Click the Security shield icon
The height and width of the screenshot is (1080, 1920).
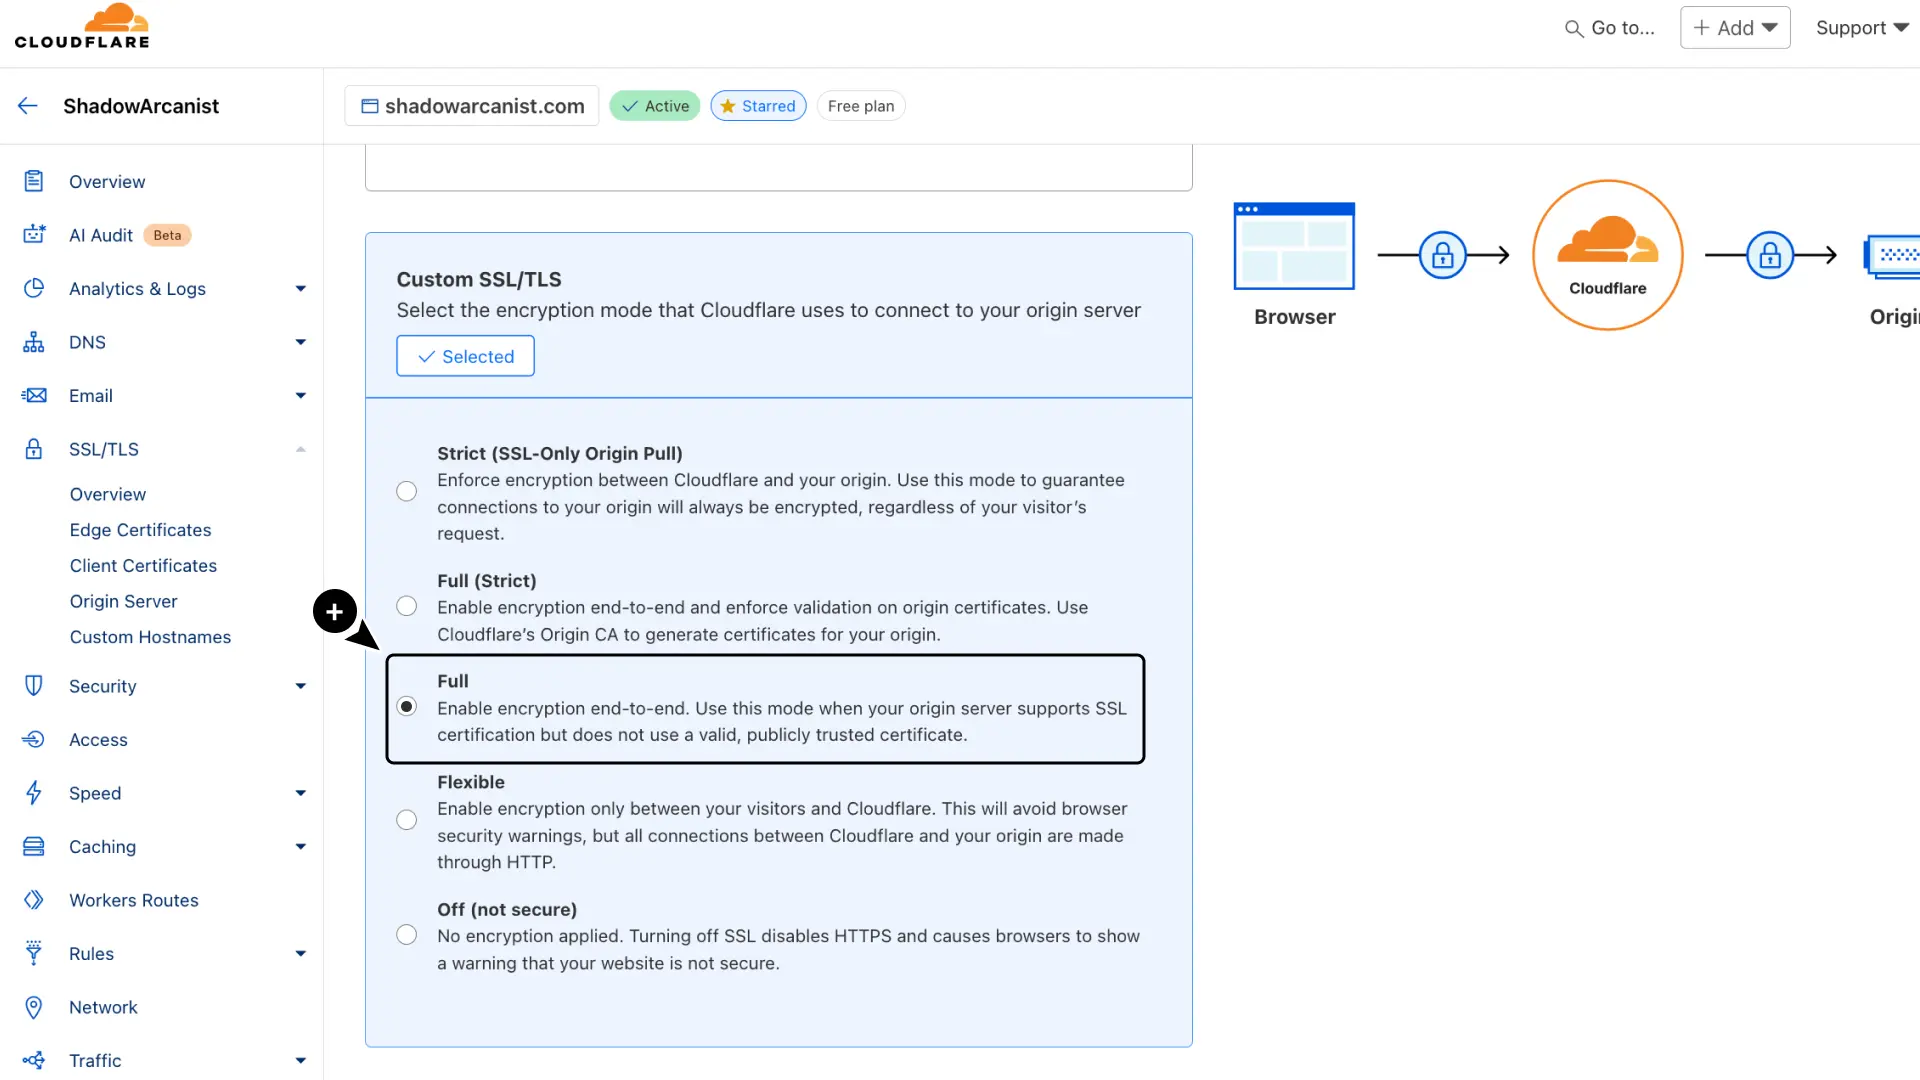click(34, 686)
